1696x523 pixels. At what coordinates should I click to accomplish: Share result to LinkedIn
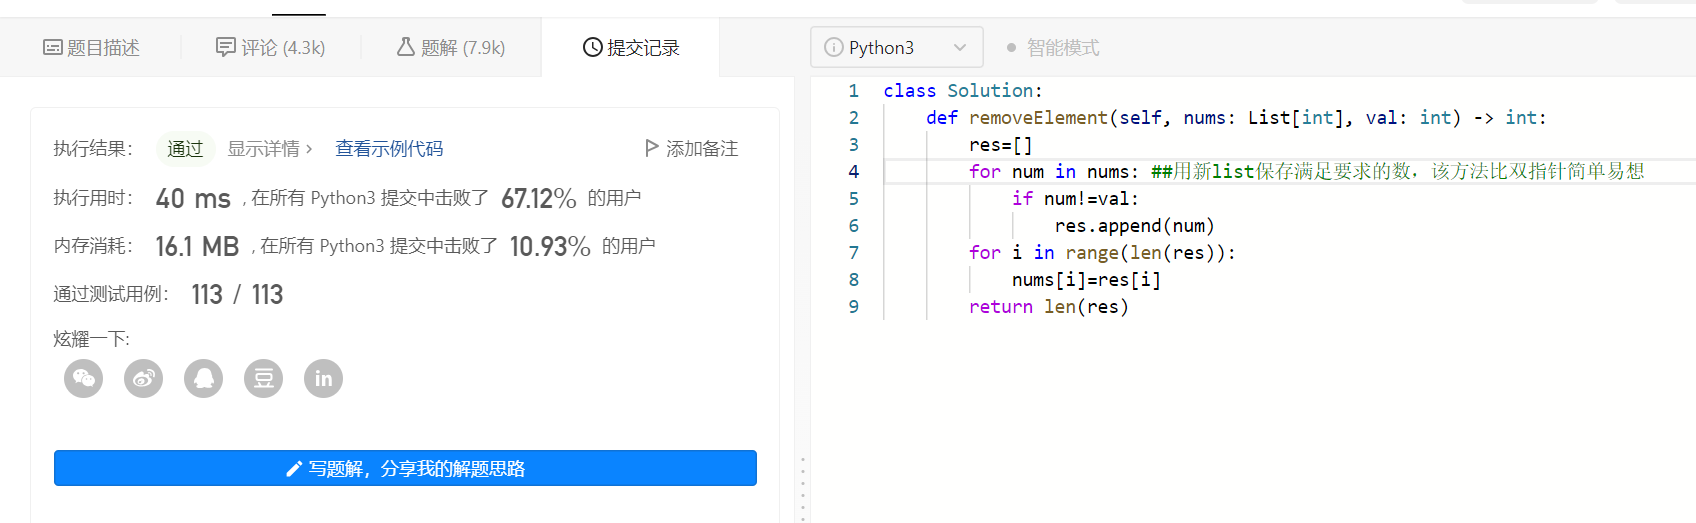pyautogui.click(x=324, y=378)
